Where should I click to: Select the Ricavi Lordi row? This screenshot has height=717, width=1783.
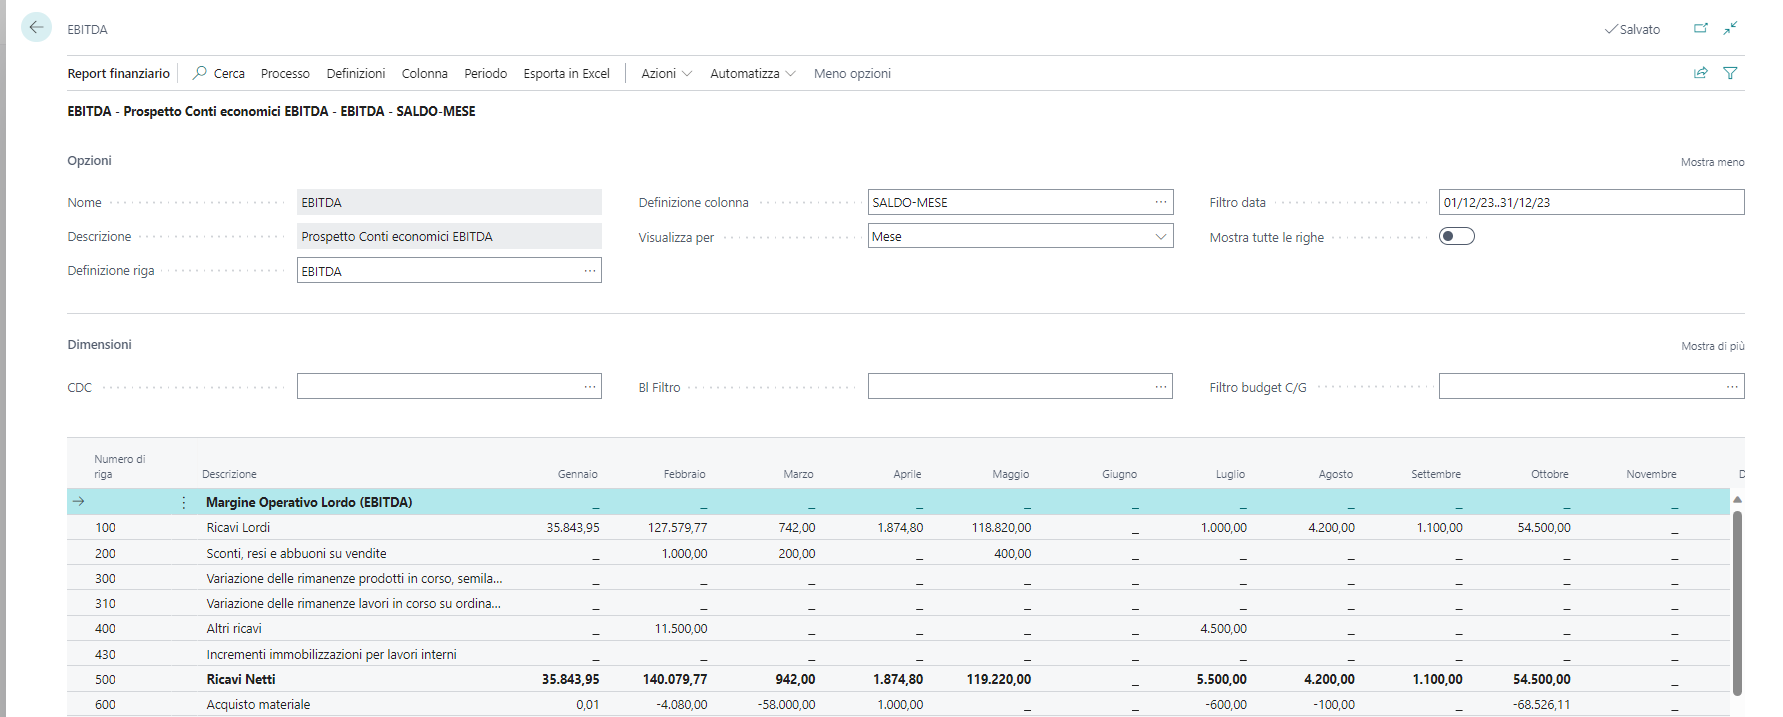tap(898, 527)
